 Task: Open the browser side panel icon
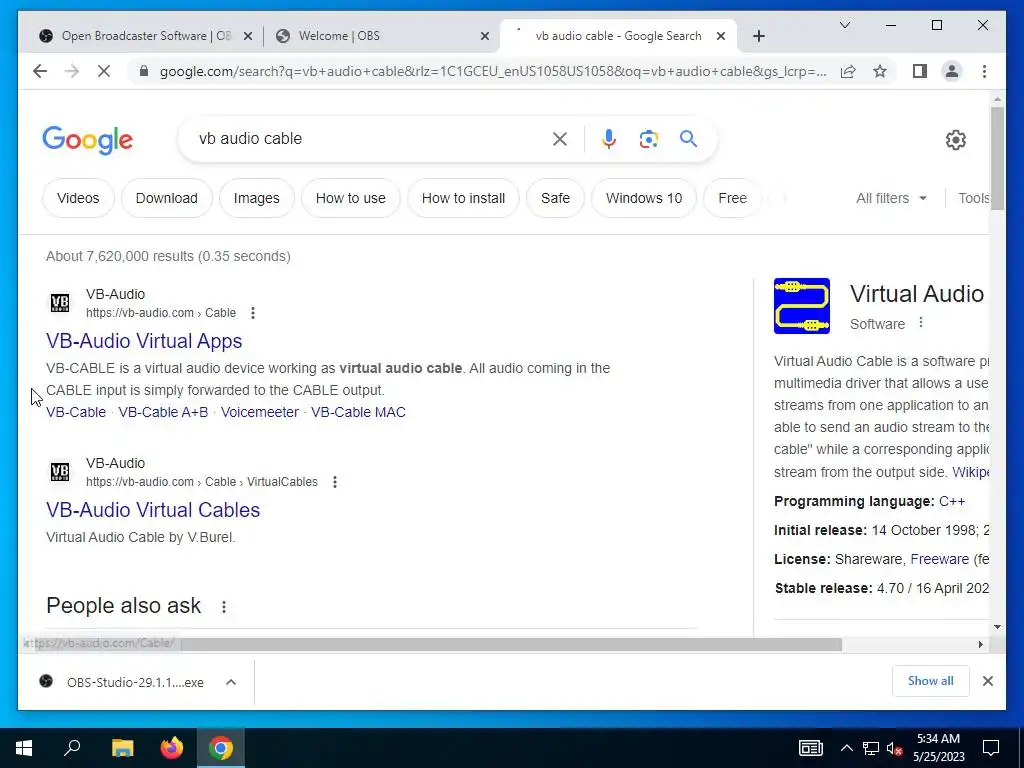pyautogui.click(x=920, y=71)
